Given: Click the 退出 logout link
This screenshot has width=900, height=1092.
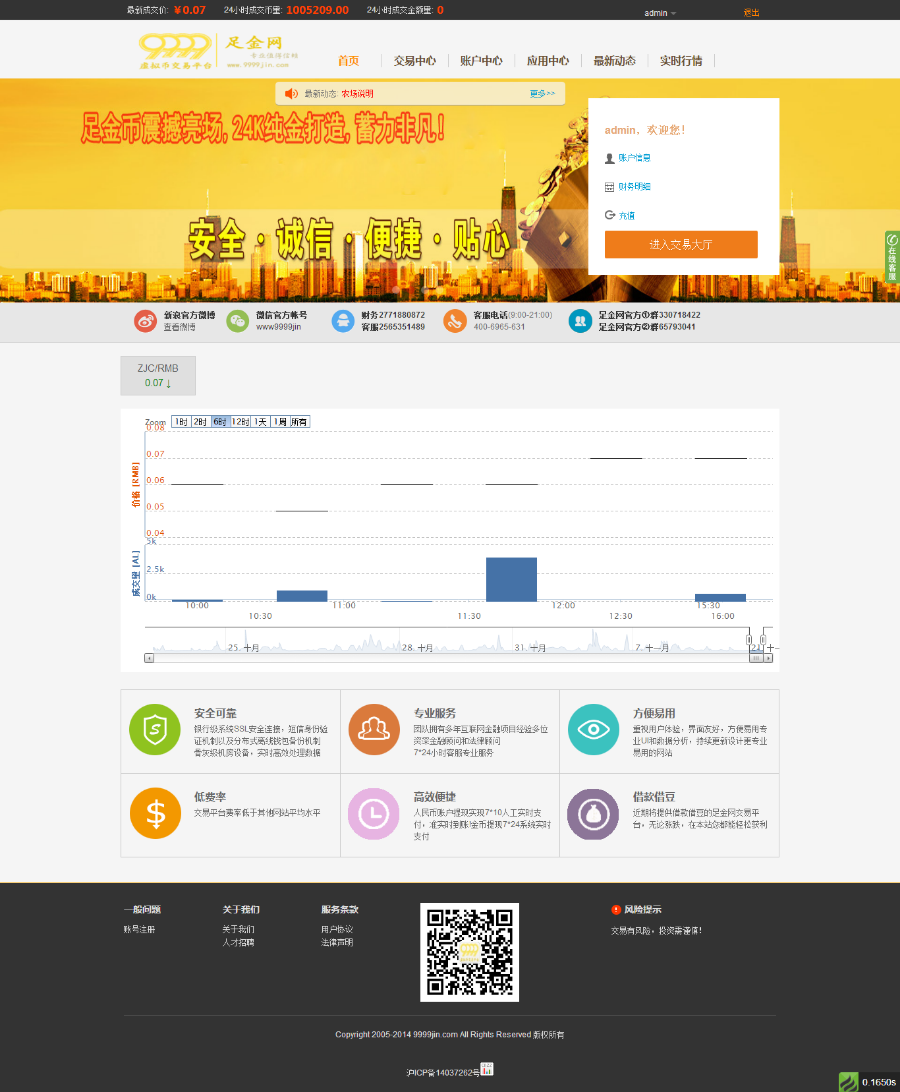Looking at the screenshot, I should coord(751,13).
